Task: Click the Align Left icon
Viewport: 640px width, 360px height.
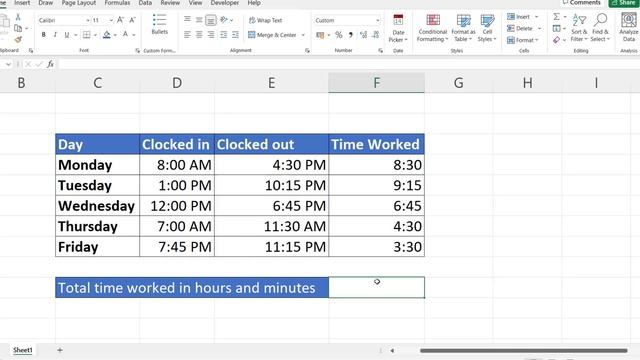Action: [187, 35]
